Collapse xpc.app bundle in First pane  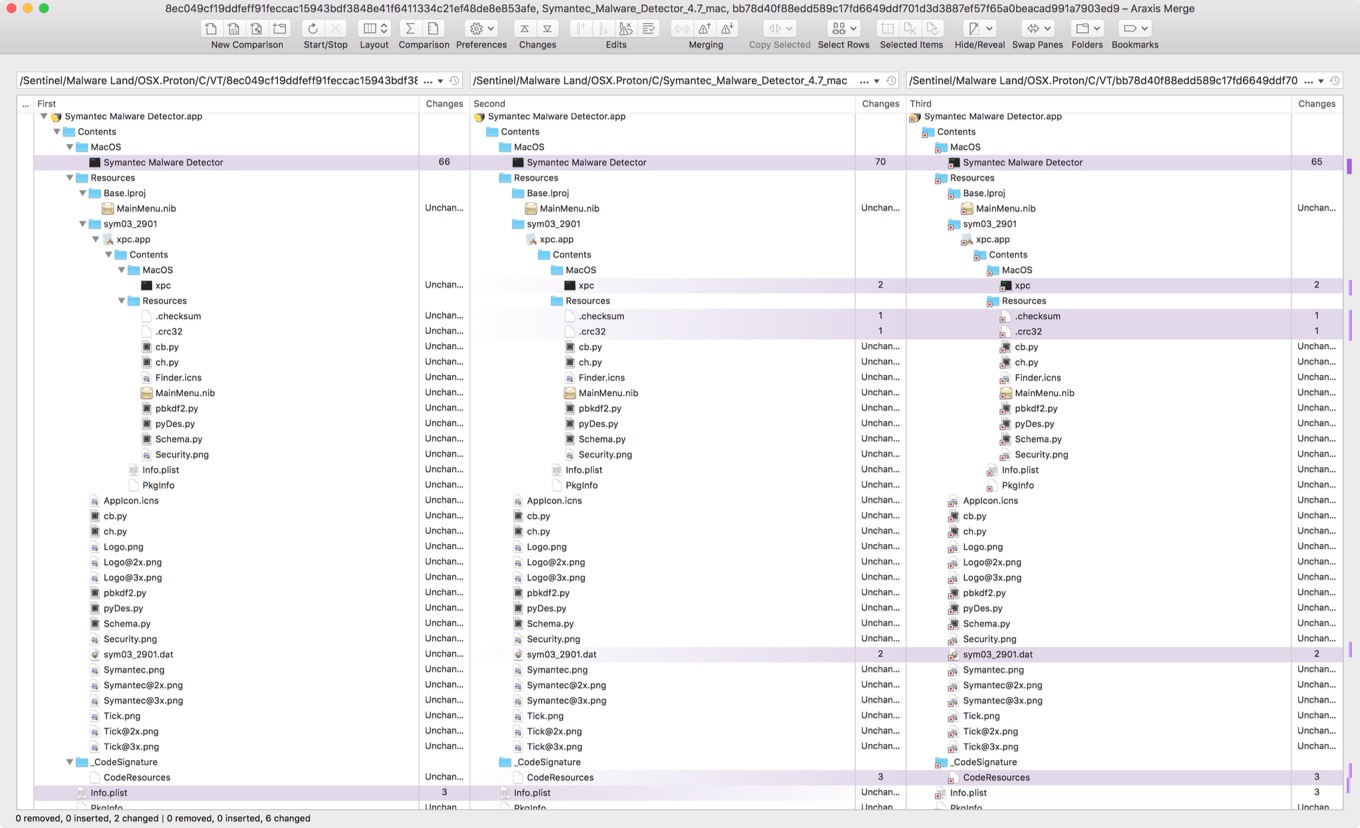pyautogui.click(x=96, y=239)
